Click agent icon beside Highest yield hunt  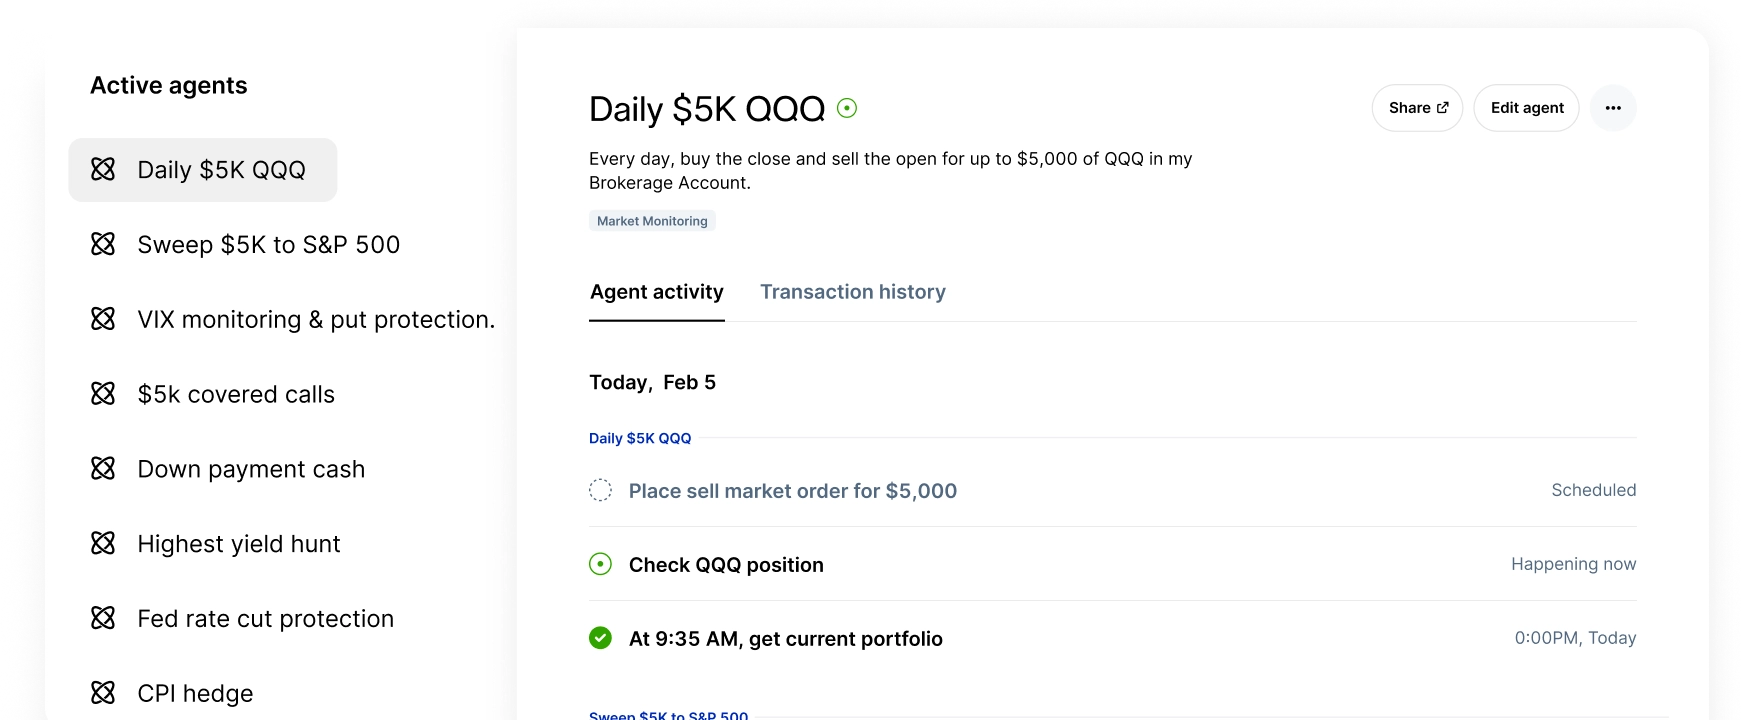pyautogui.click(x=103, y=544)
